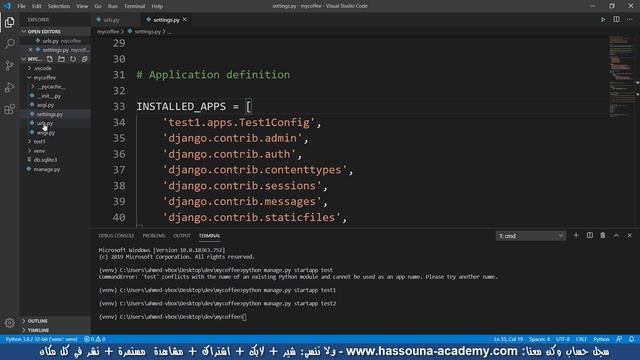Change the Spaces: 4 indentation setting

pos(540,339)
